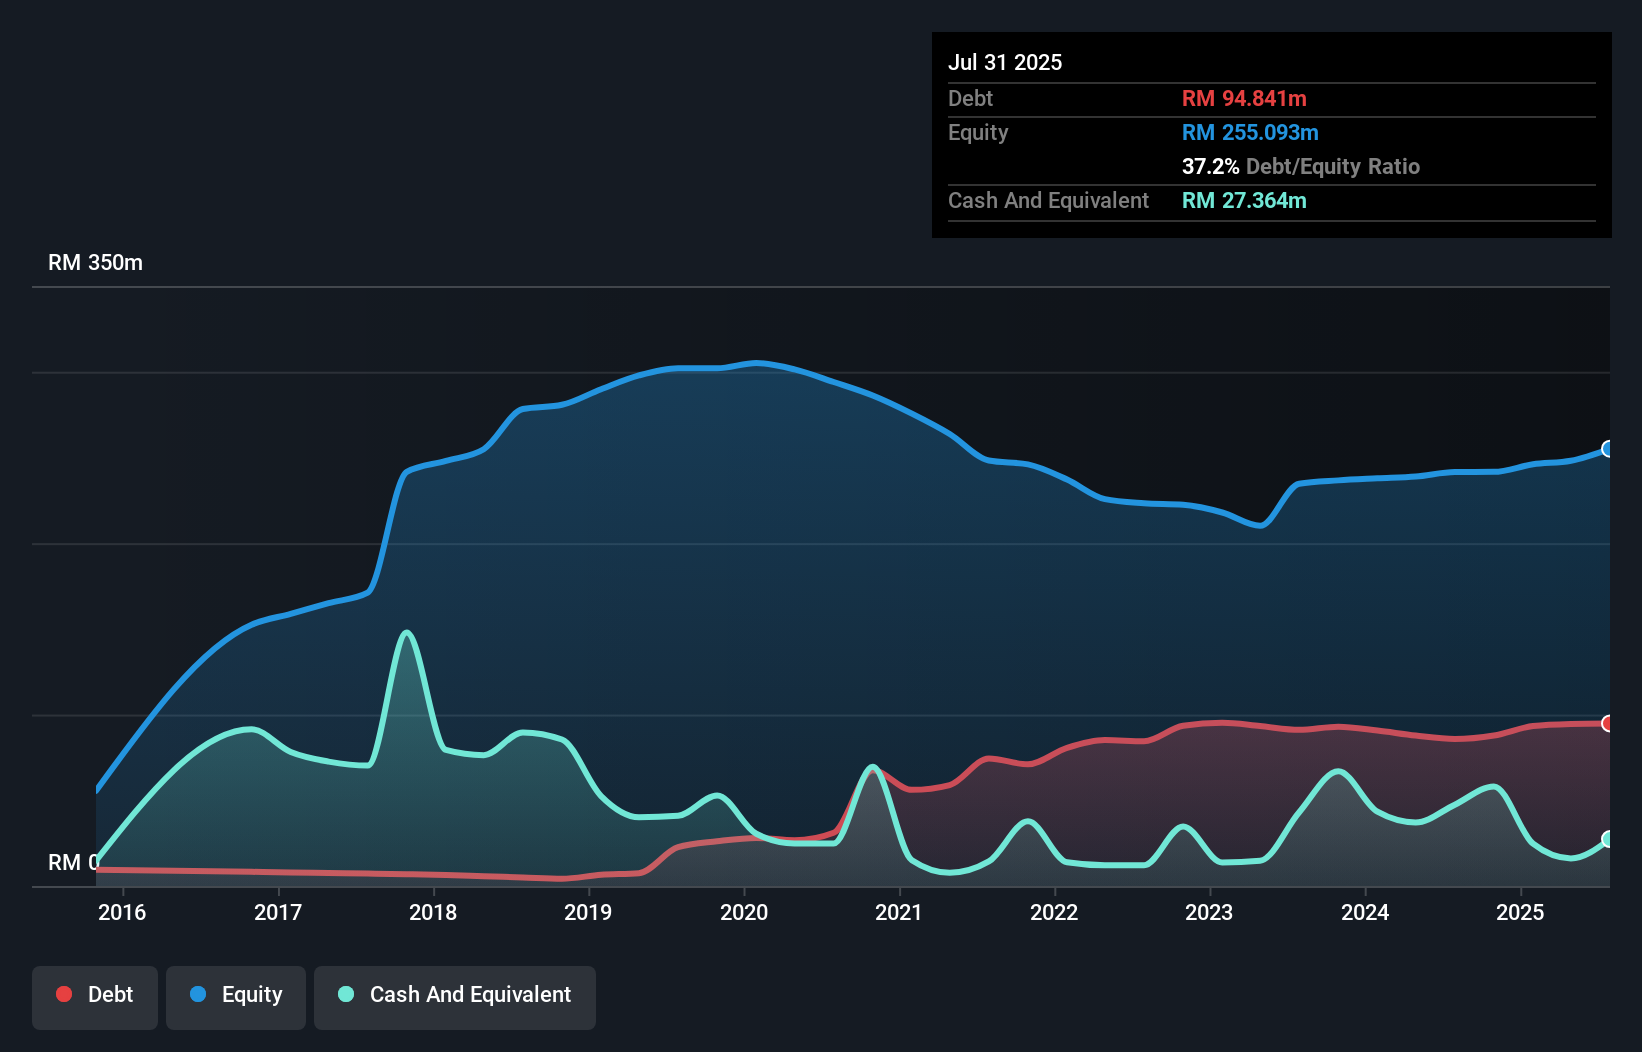Select the 2025 axis label
The width and height of the screenshot is (1642, 1052).
[1520, 912]
